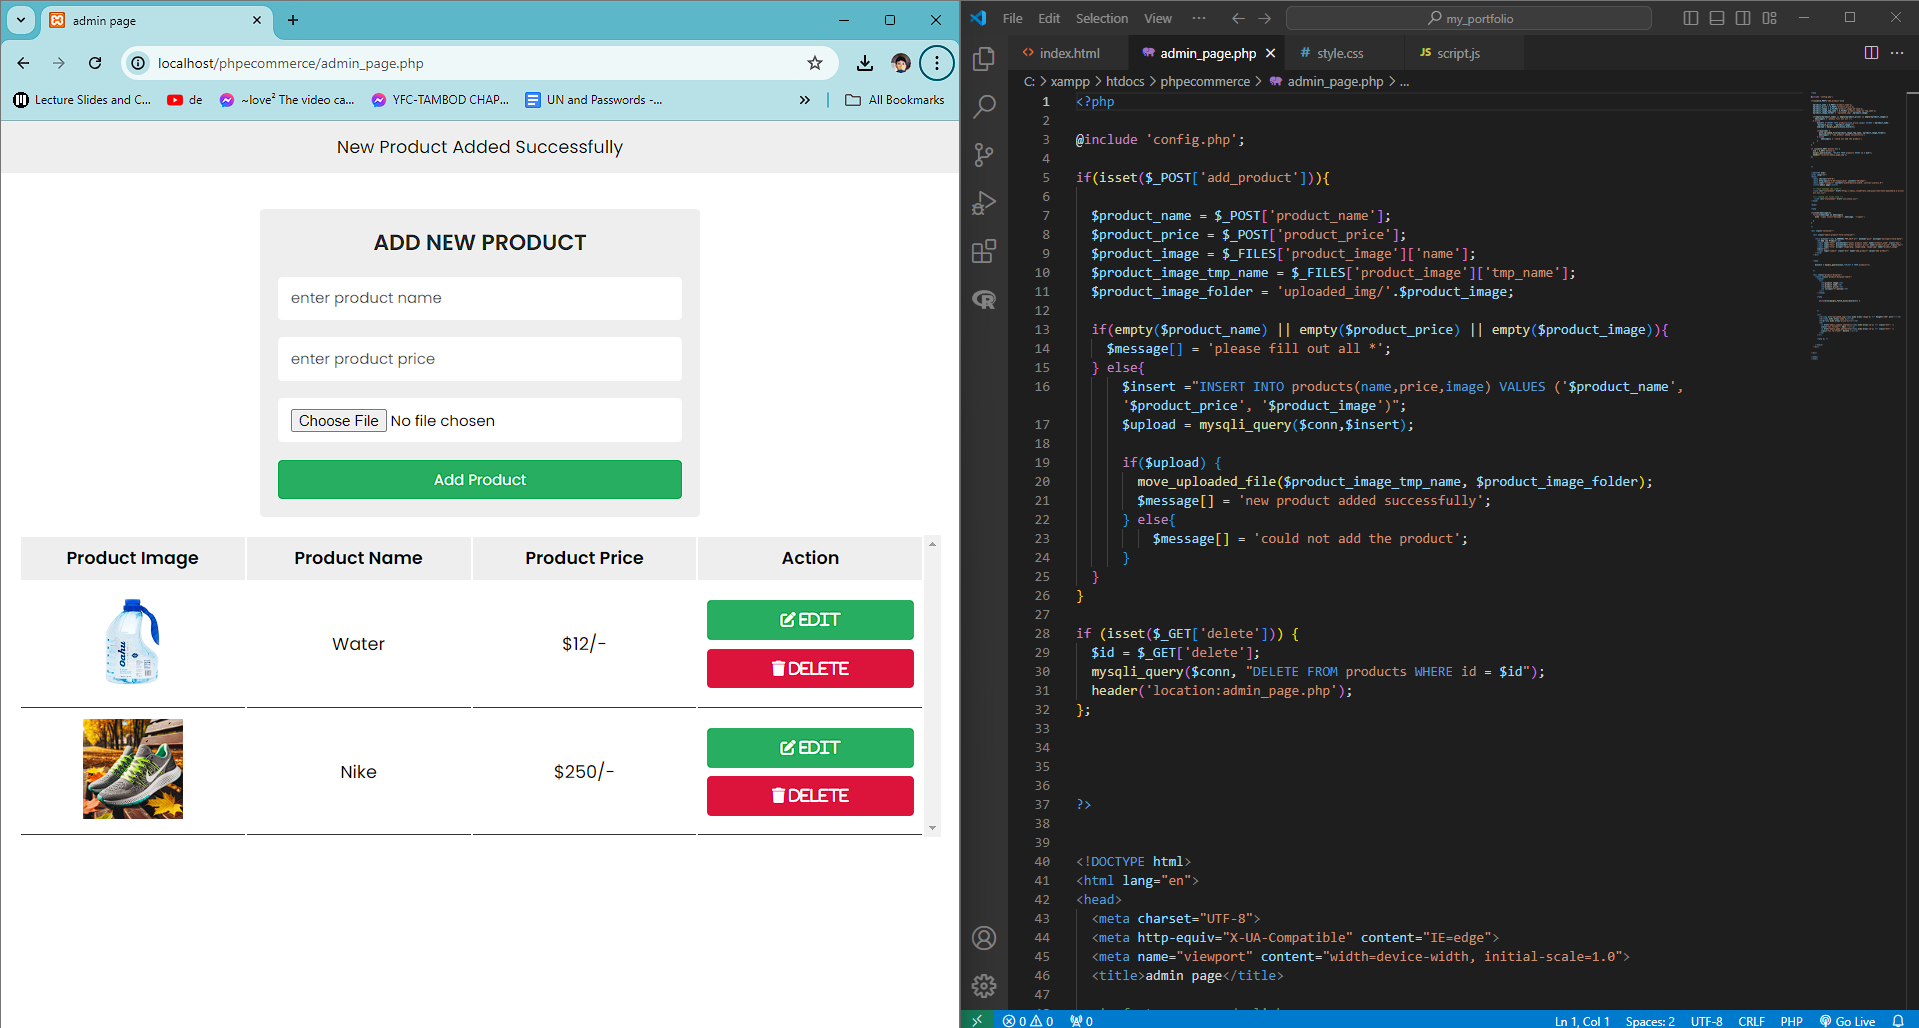Image resolution: width=1919 pixels, height=1028 pixels.
Task: Open the File menu in VS Code
Action: [1013, 18]
